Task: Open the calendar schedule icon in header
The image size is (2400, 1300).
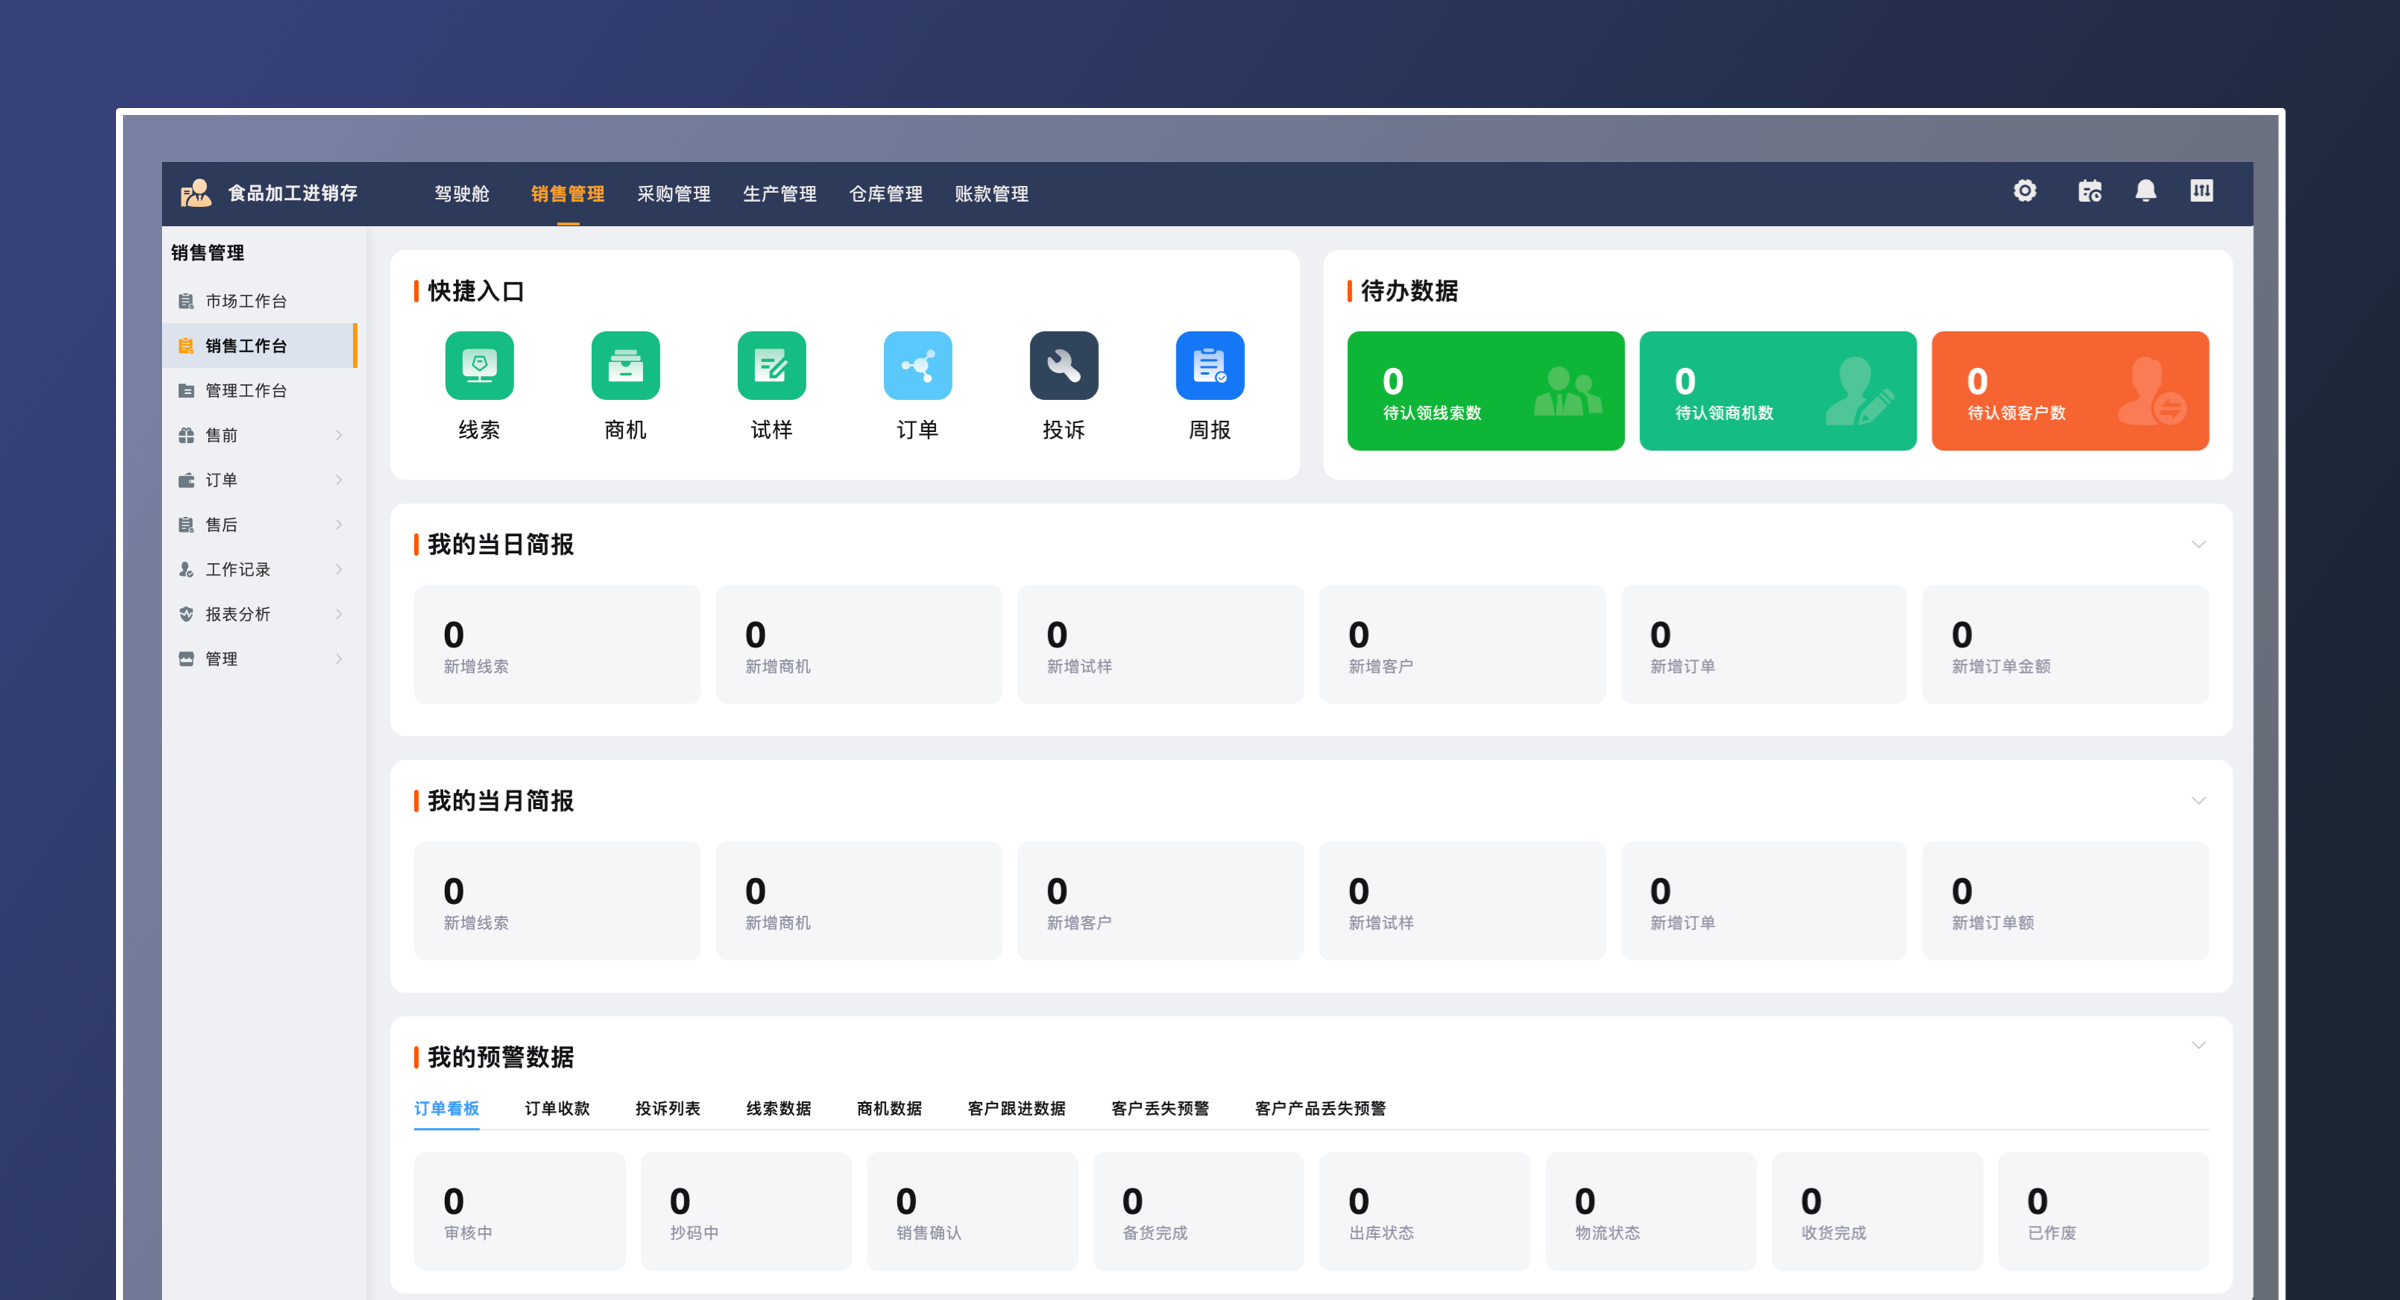Action: [x=2089, y=191]
